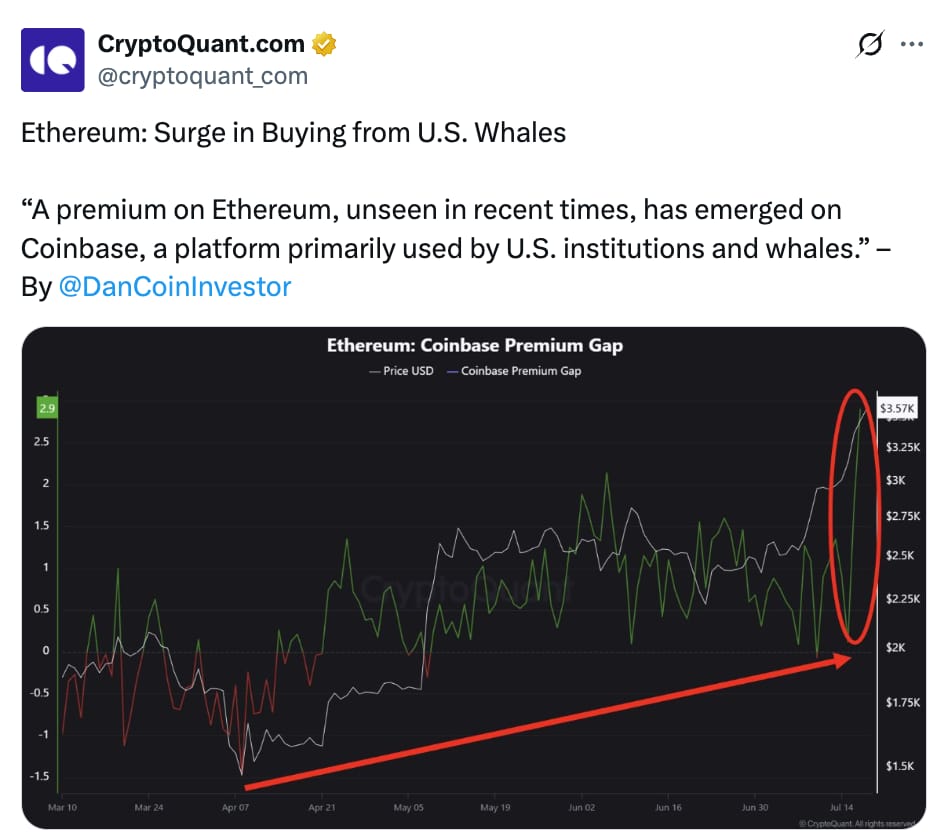Open the Grok slashed-circle icon
Screen dimensions: 952x840
[x=869, y=44]
